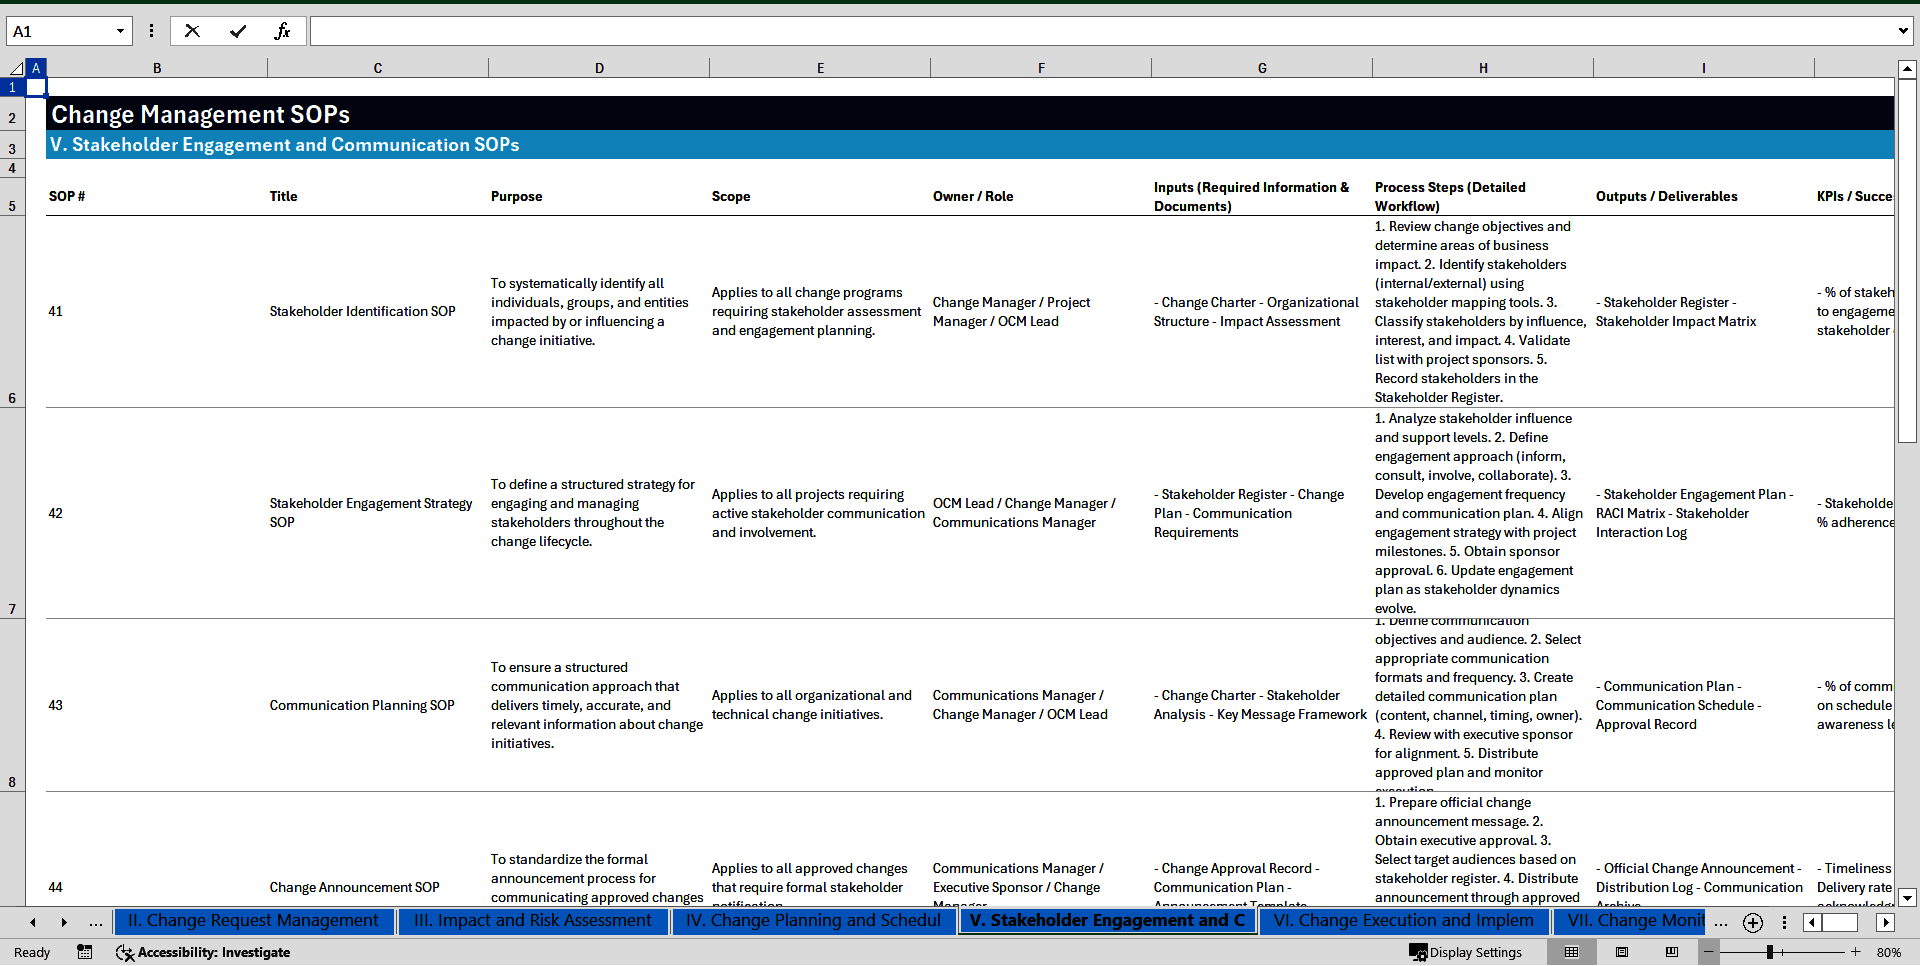
Task: Click the Insert Function fx icon
Action: pos(282,31)
